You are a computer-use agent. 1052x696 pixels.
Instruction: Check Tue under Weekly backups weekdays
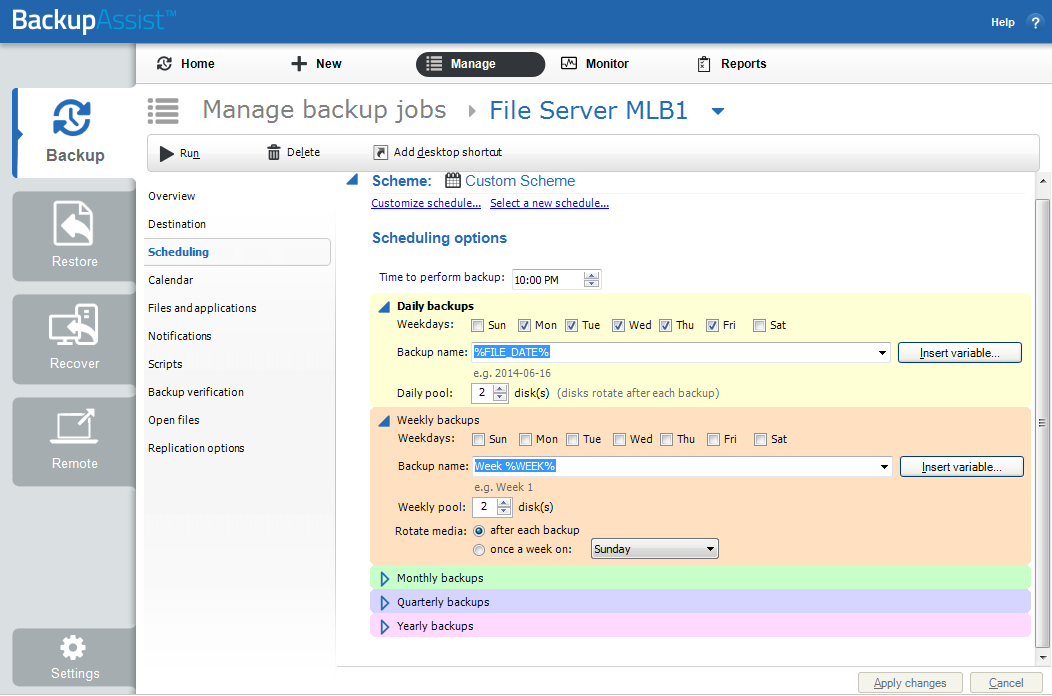(x=572, y=440)
